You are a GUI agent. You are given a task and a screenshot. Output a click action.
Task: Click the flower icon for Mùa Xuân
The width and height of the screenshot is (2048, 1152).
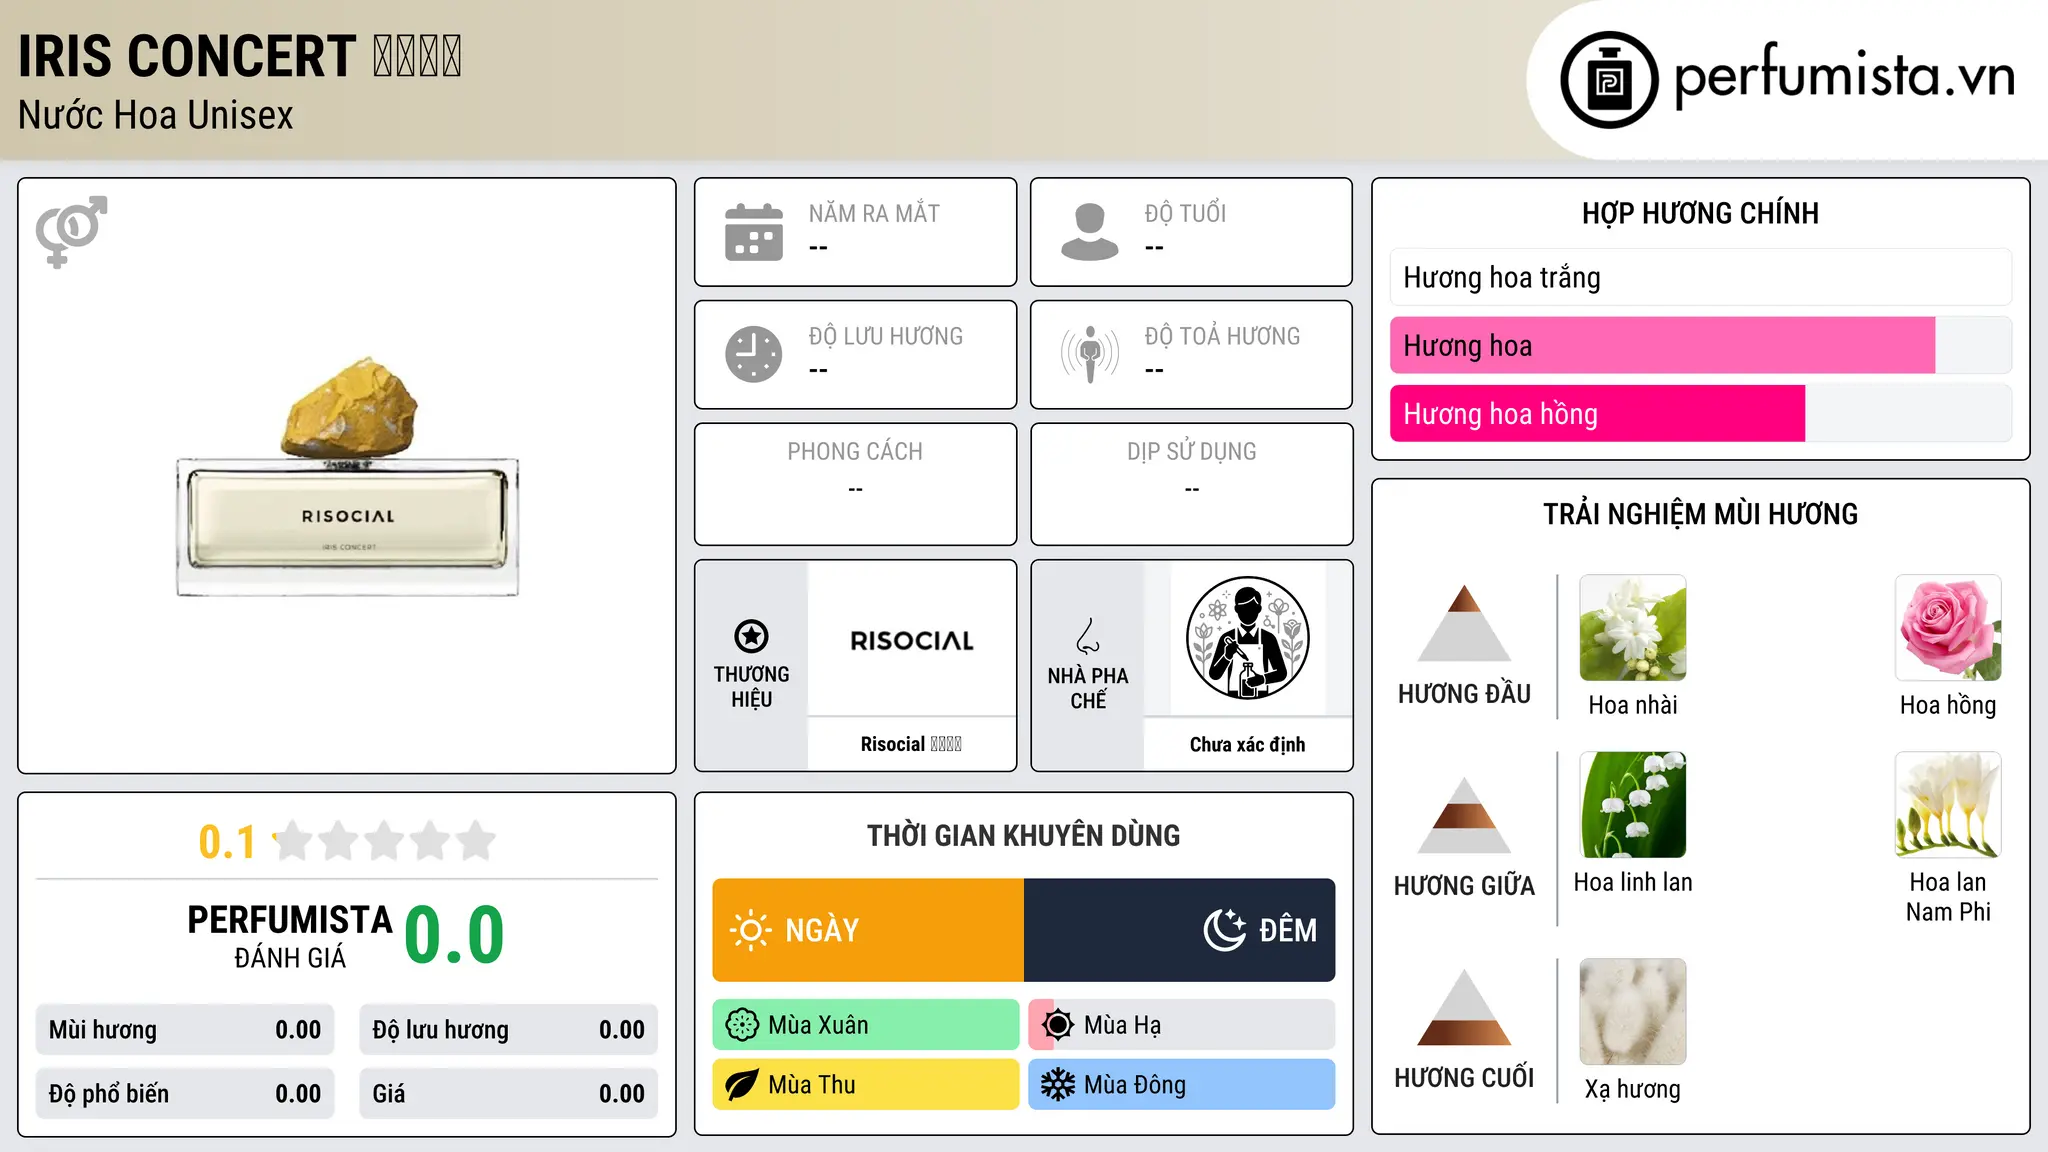(742, 1025)
